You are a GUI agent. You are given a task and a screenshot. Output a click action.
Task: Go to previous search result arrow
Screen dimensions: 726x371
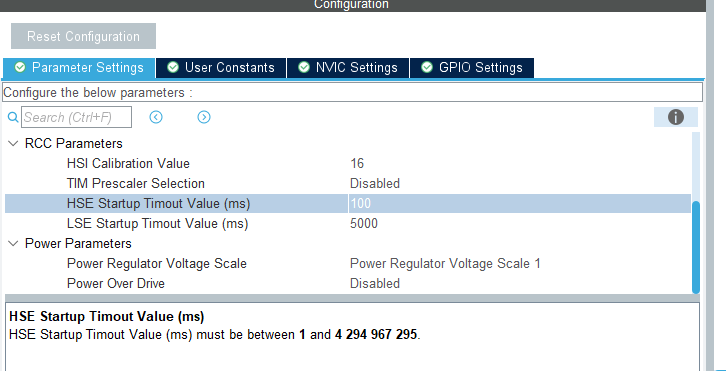coord(156,117)
